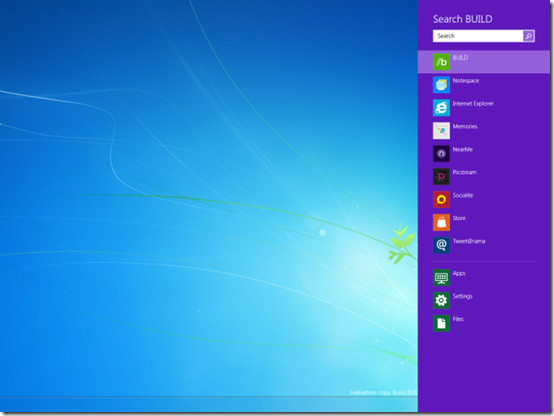Focus the Search text box
Image resolution: width=554 pixels, height=416 pixels.
[478, 36]
